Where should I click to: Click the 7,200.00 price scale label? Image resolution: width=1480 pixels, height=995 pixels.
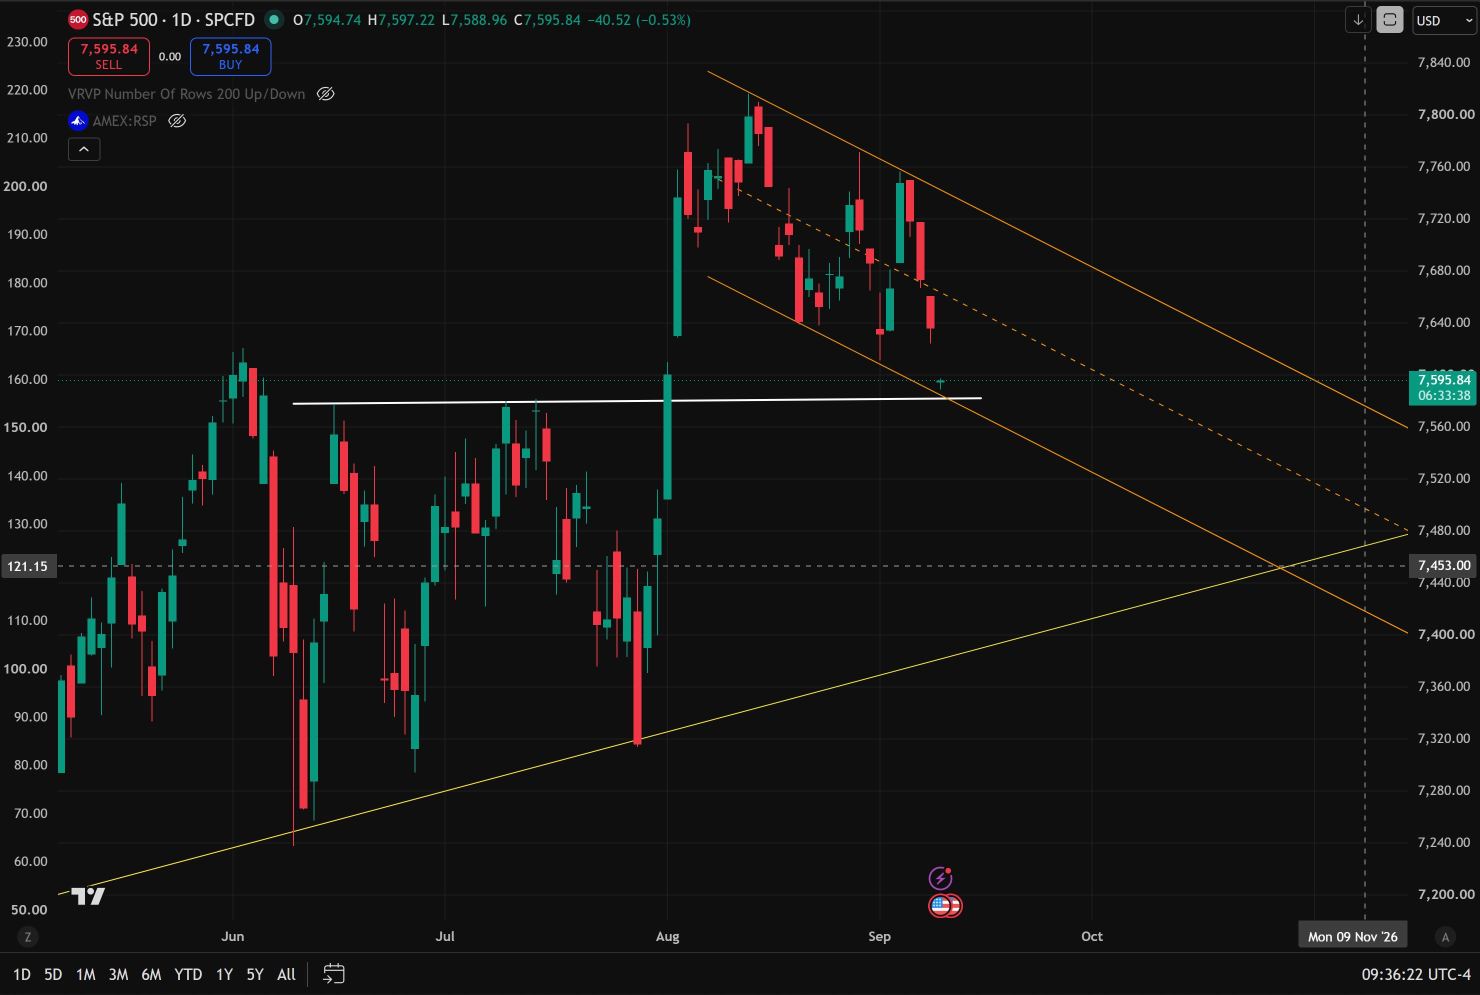pos(1444,895)
